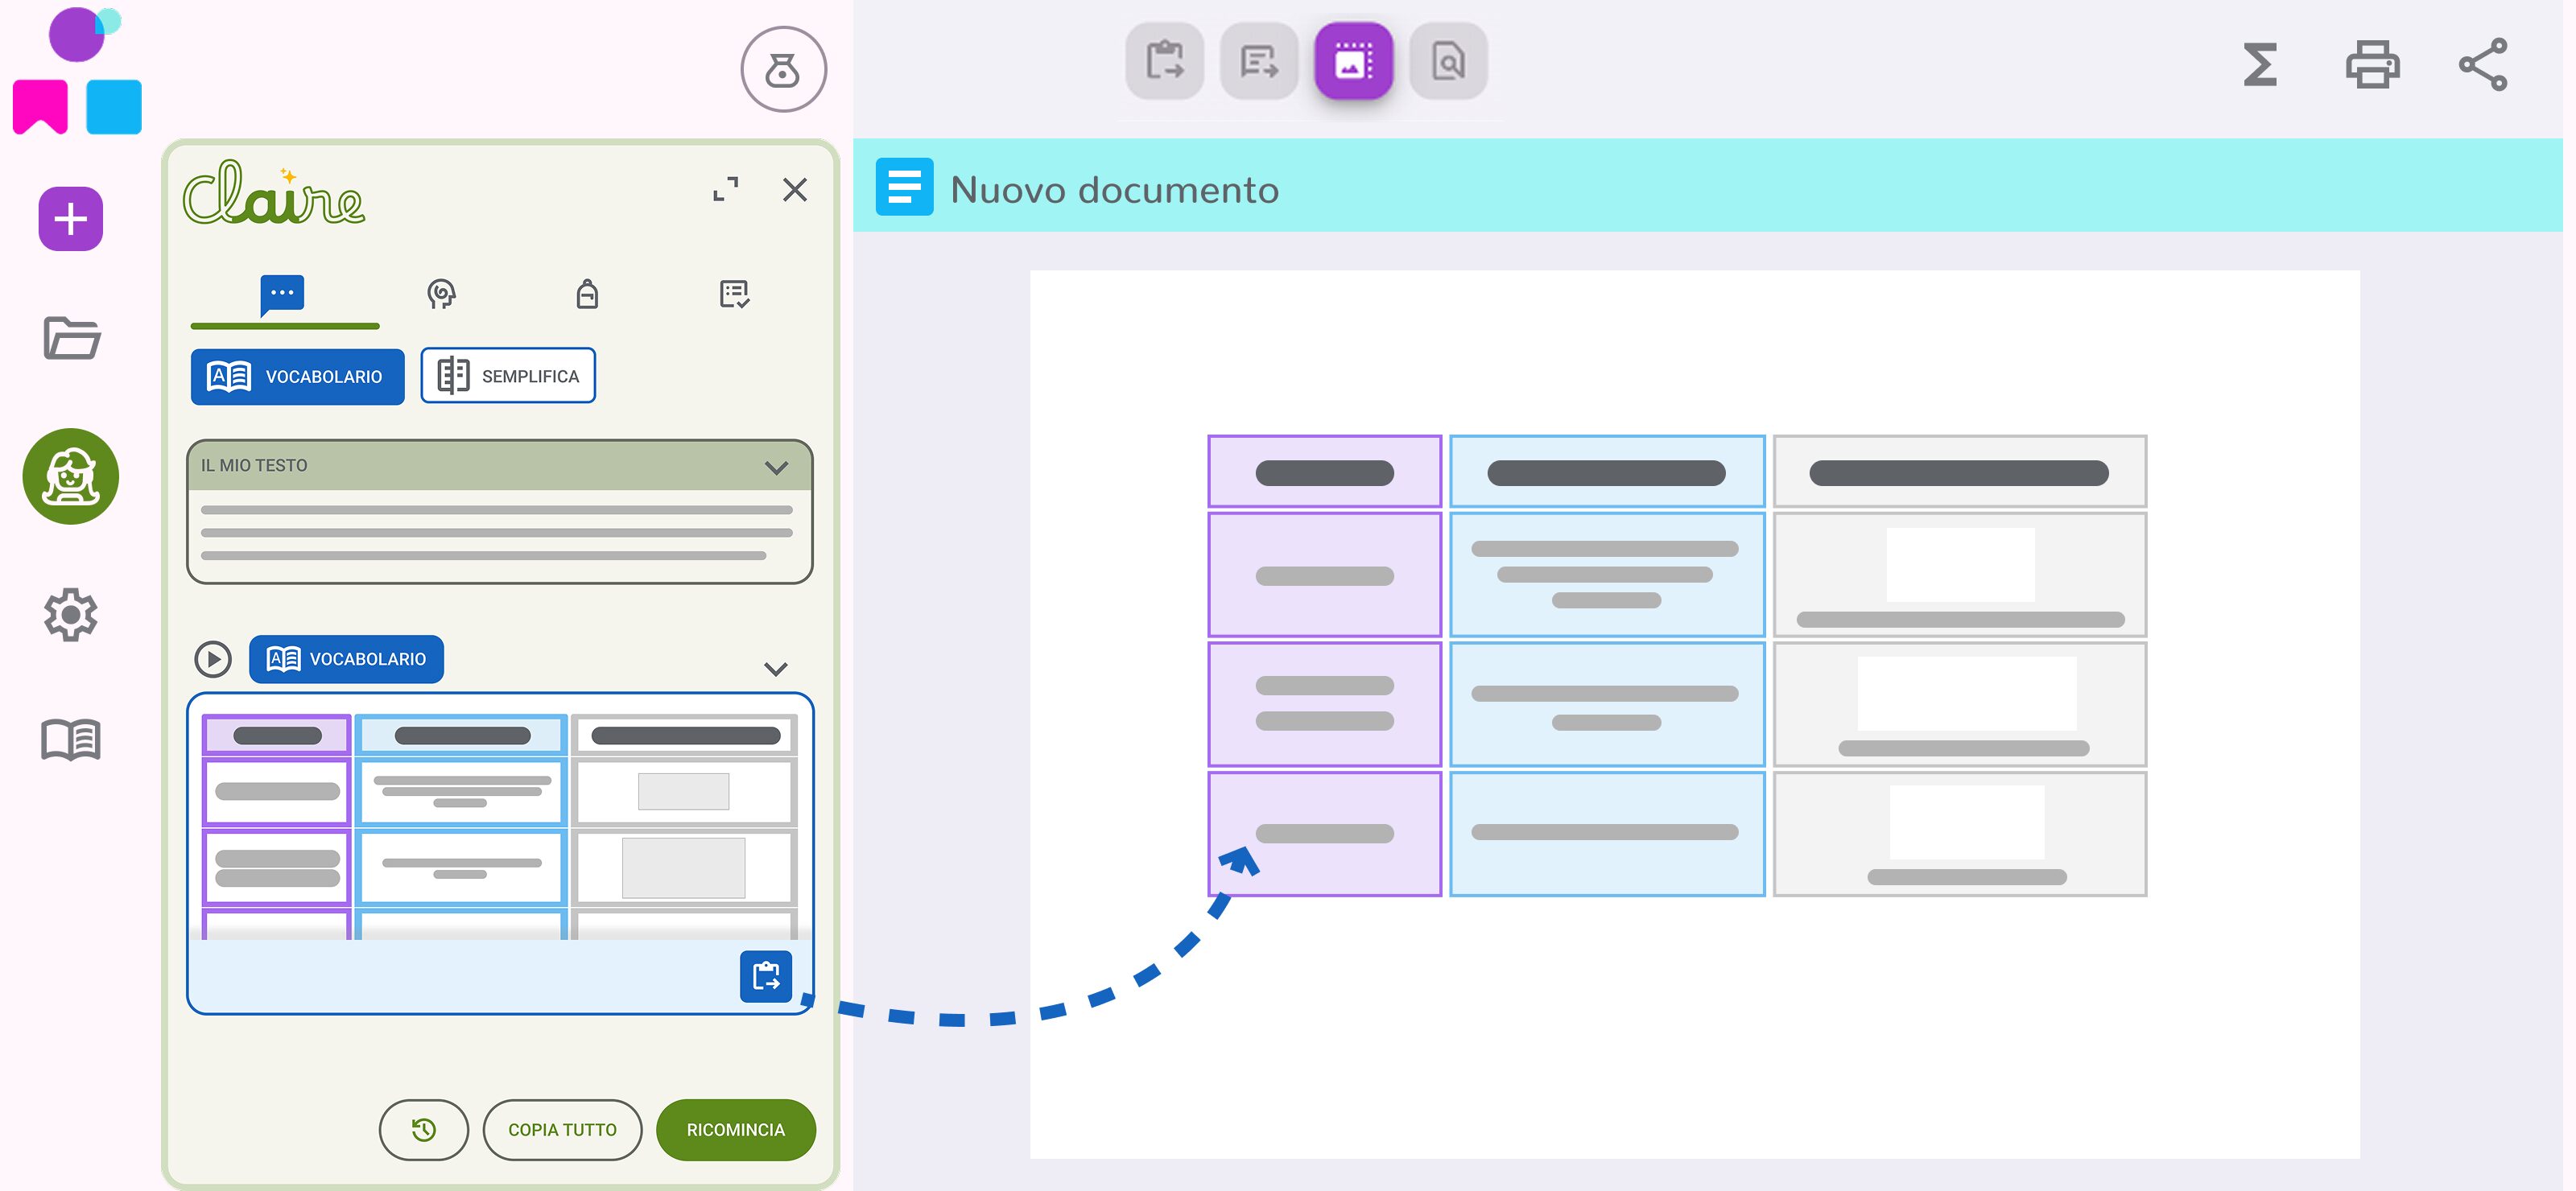Click the circular flask icon button
The width and height of the screenshot is (2576, 1191).
[x=783, y=70]
